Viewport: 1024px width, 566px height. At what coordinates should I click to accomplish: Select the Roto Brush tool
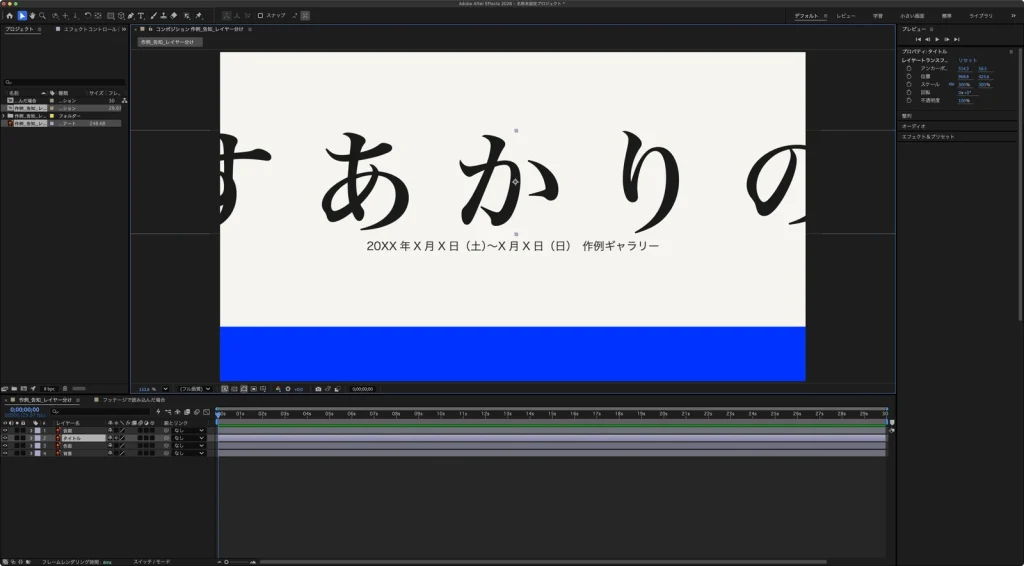(187, 16)
